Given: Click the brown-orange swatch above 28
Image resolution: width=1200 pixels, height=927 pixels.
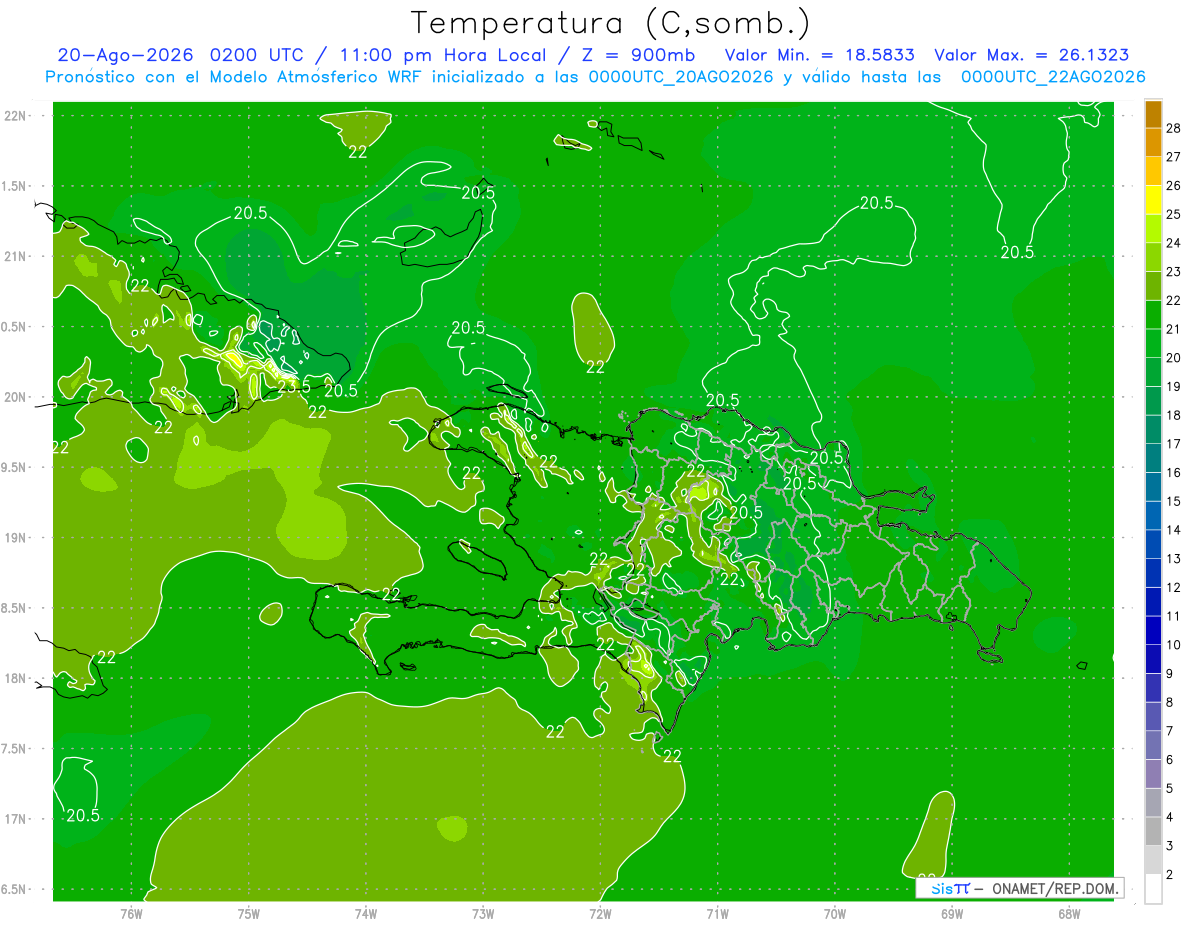Looking at the screenshot, I should click(1154, 114).
